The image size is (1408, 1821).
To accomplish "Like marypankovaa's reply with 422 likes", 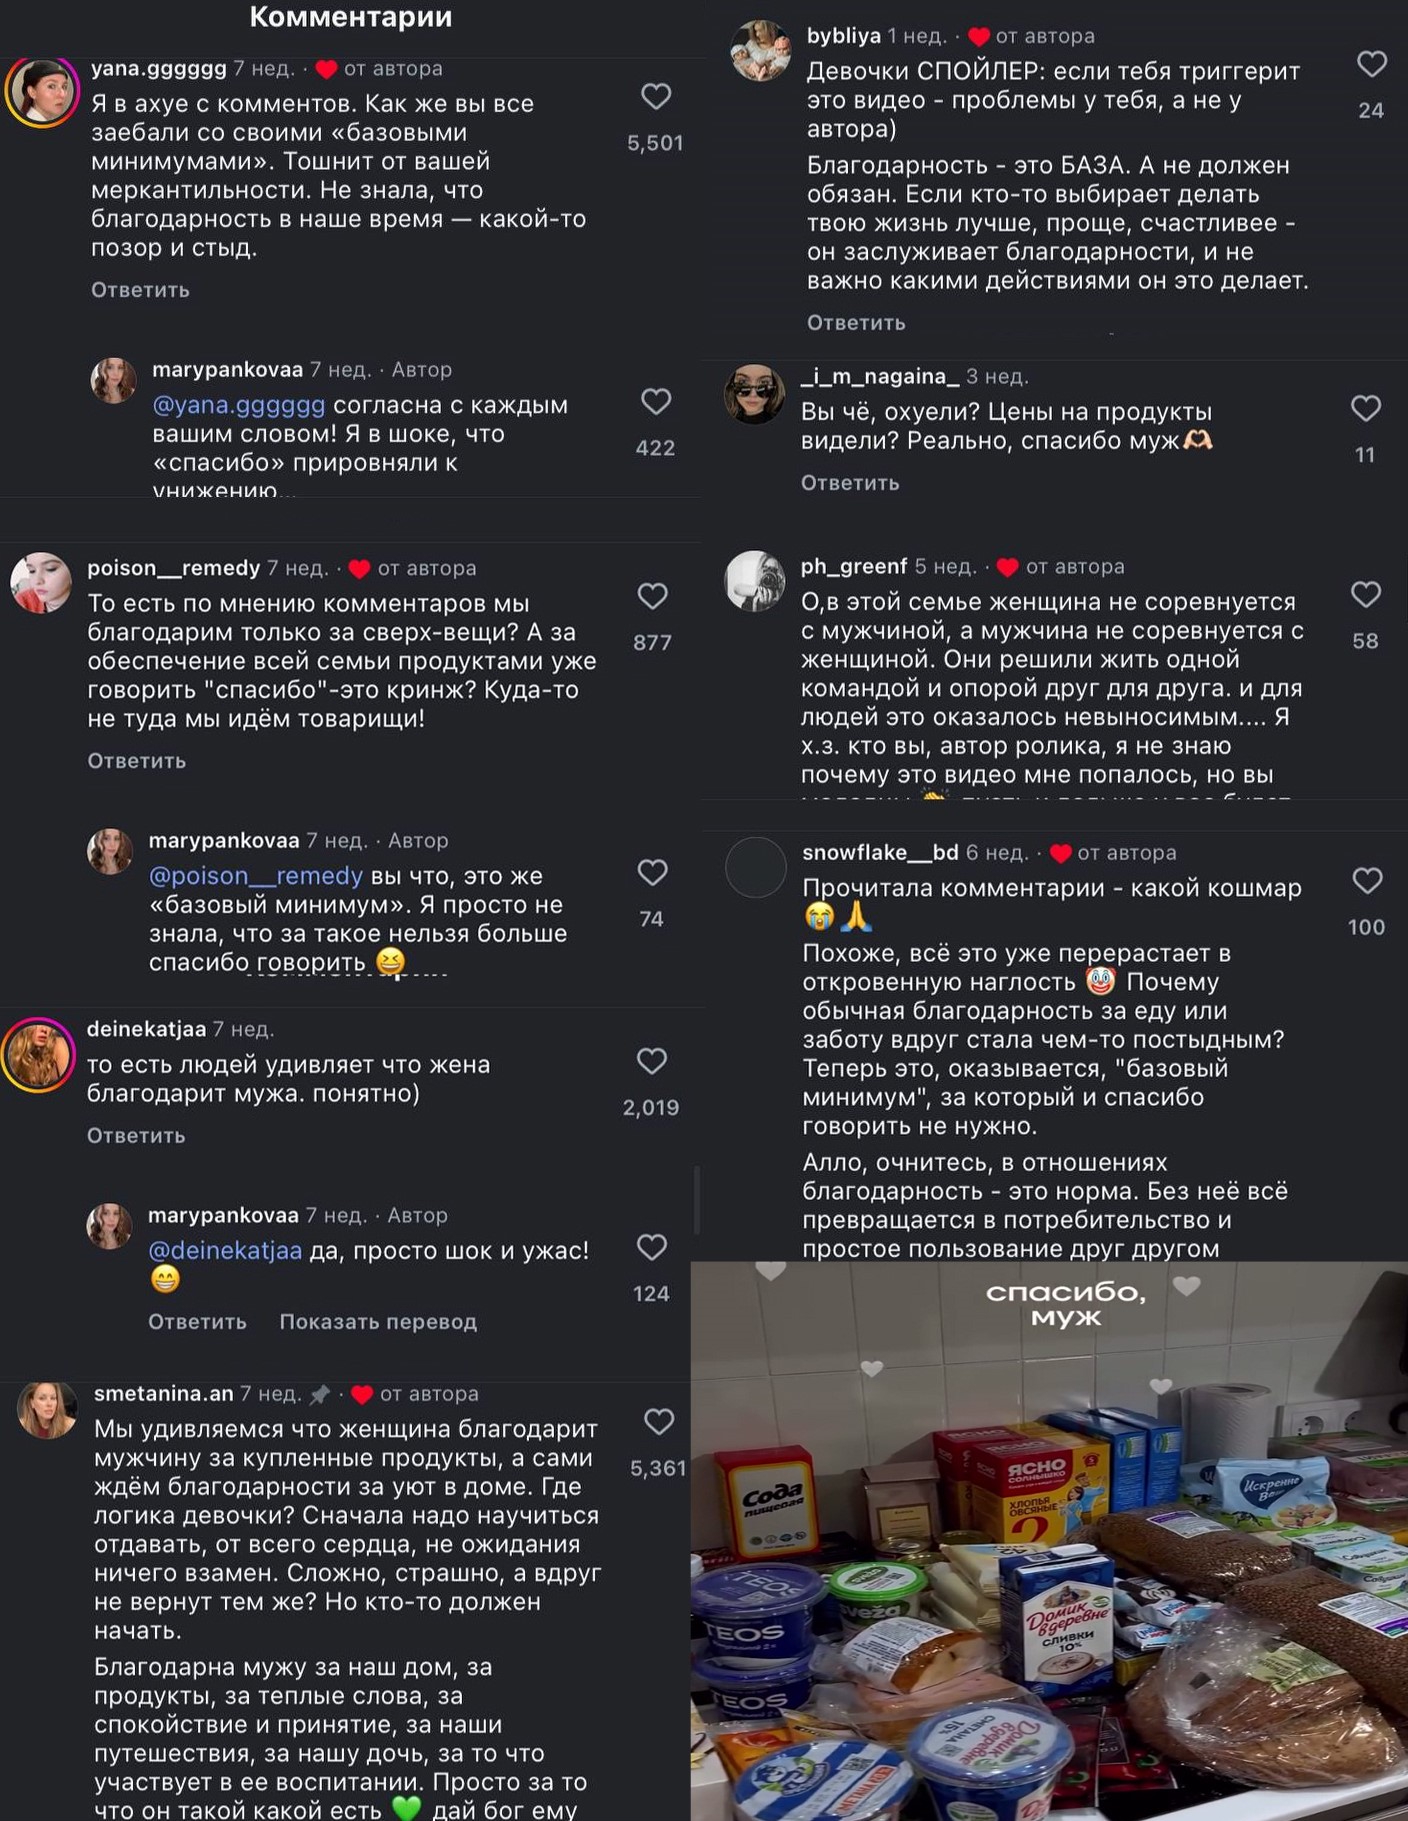I will click(x=656, y=402).
